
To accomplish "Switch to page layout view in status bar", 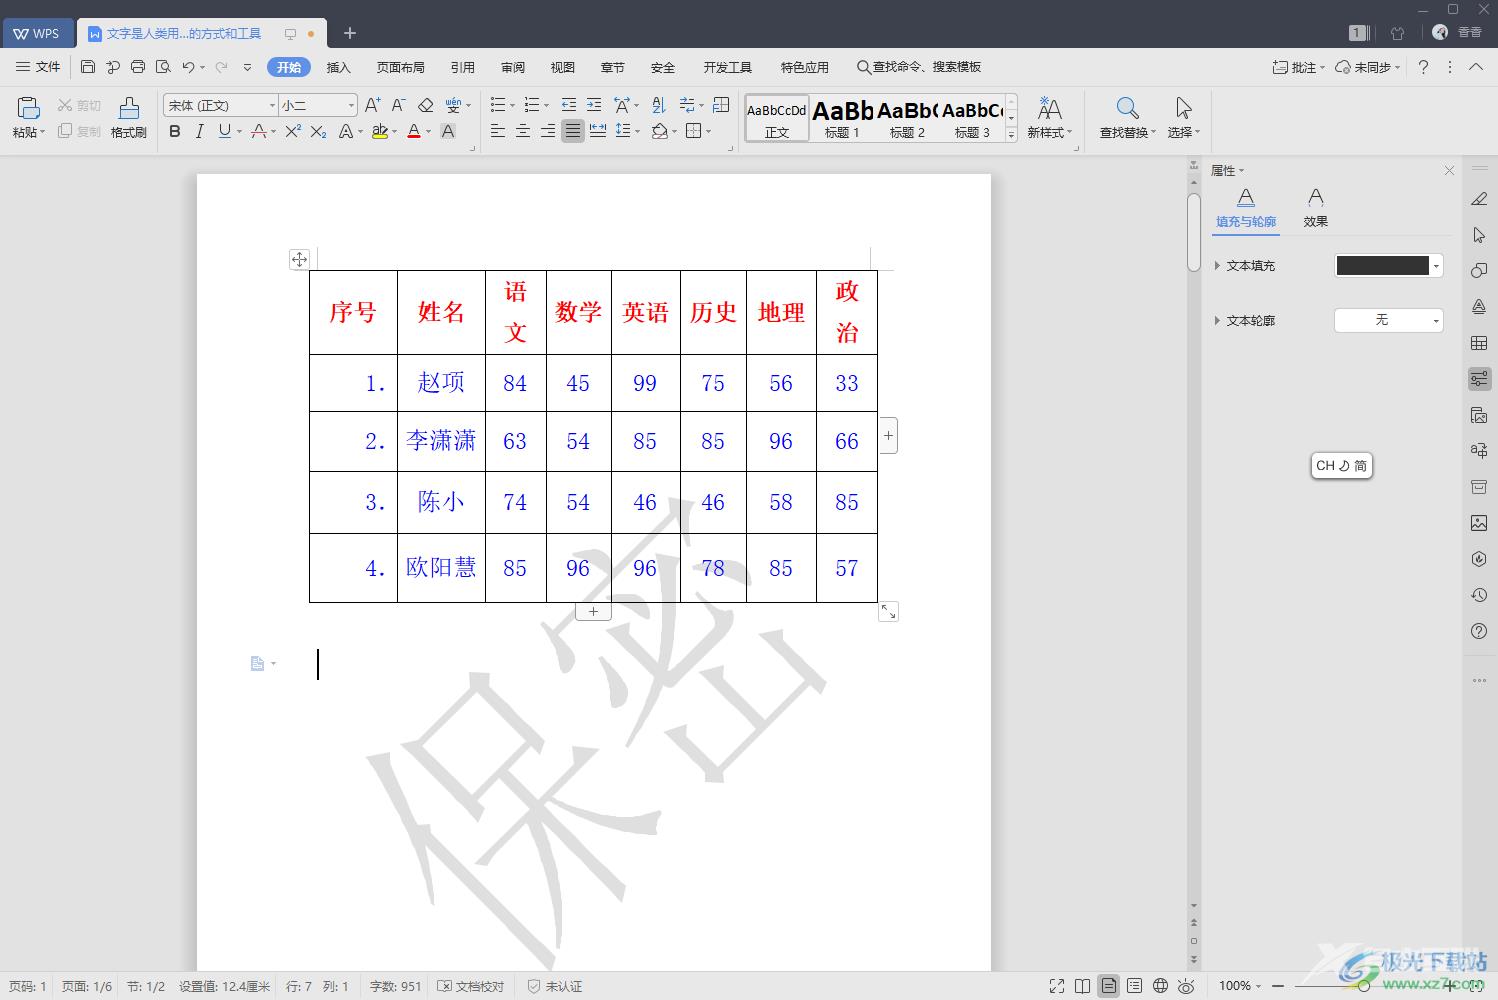I will click(x=1109, y=986).
